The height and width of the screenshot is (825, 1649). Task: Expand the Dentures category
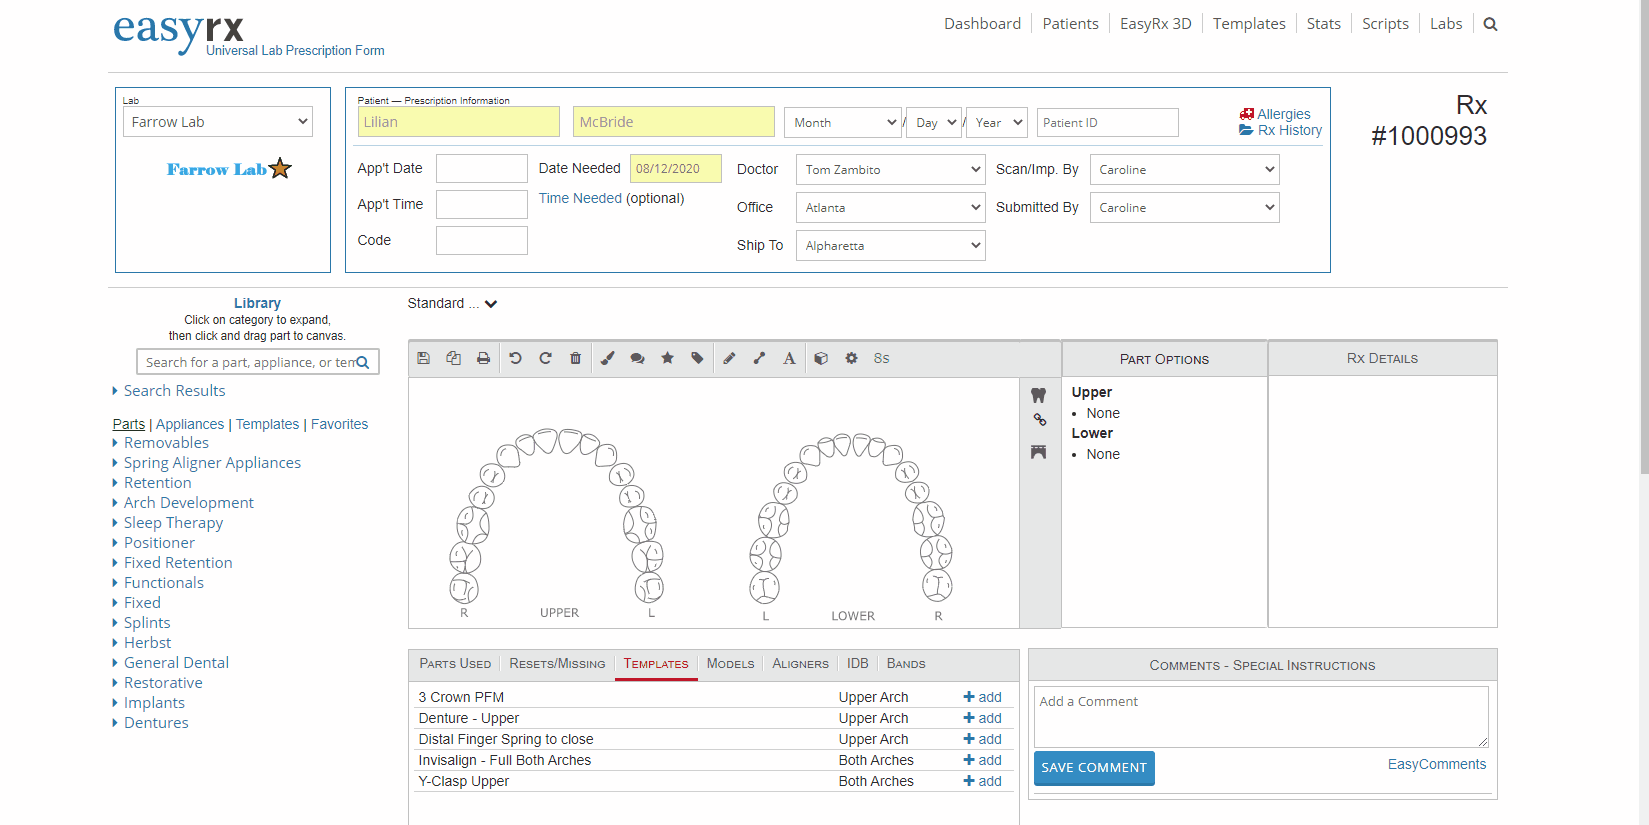point(156,722)
